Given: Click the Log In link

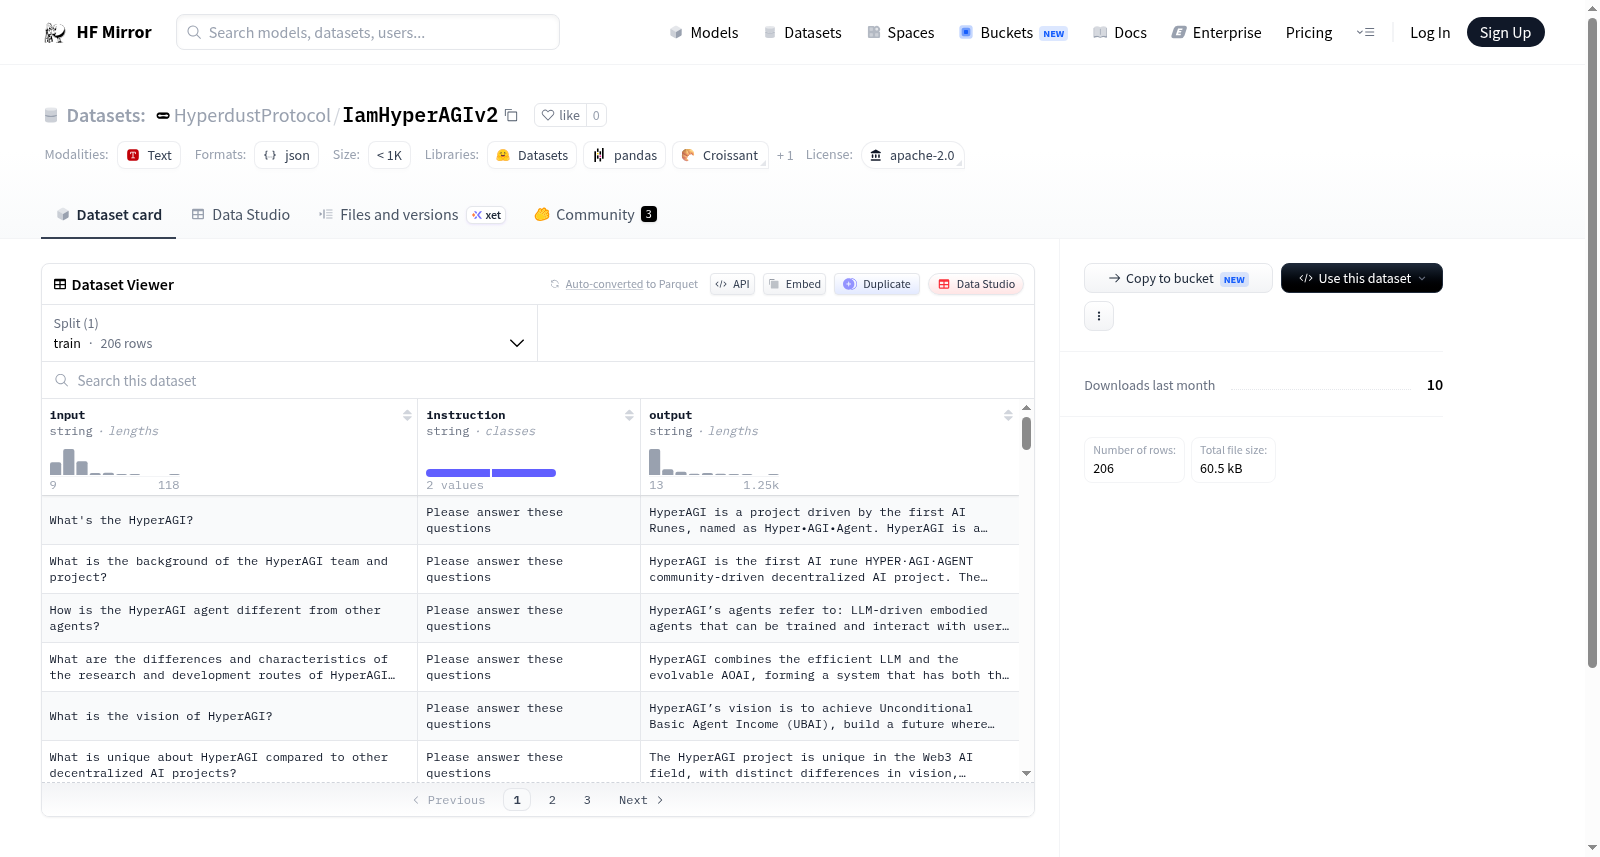Looking at the screenshot, I should tap(1430, 33).
